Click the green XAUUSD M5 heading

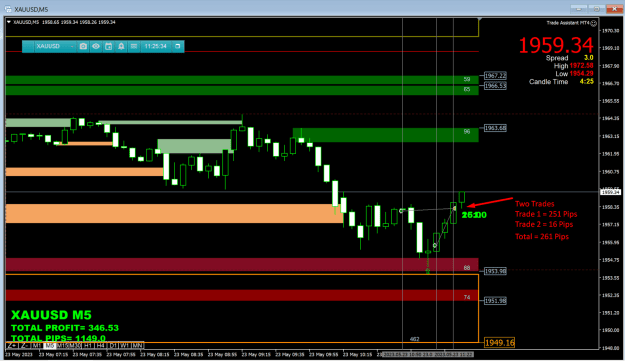coord(51,315)
